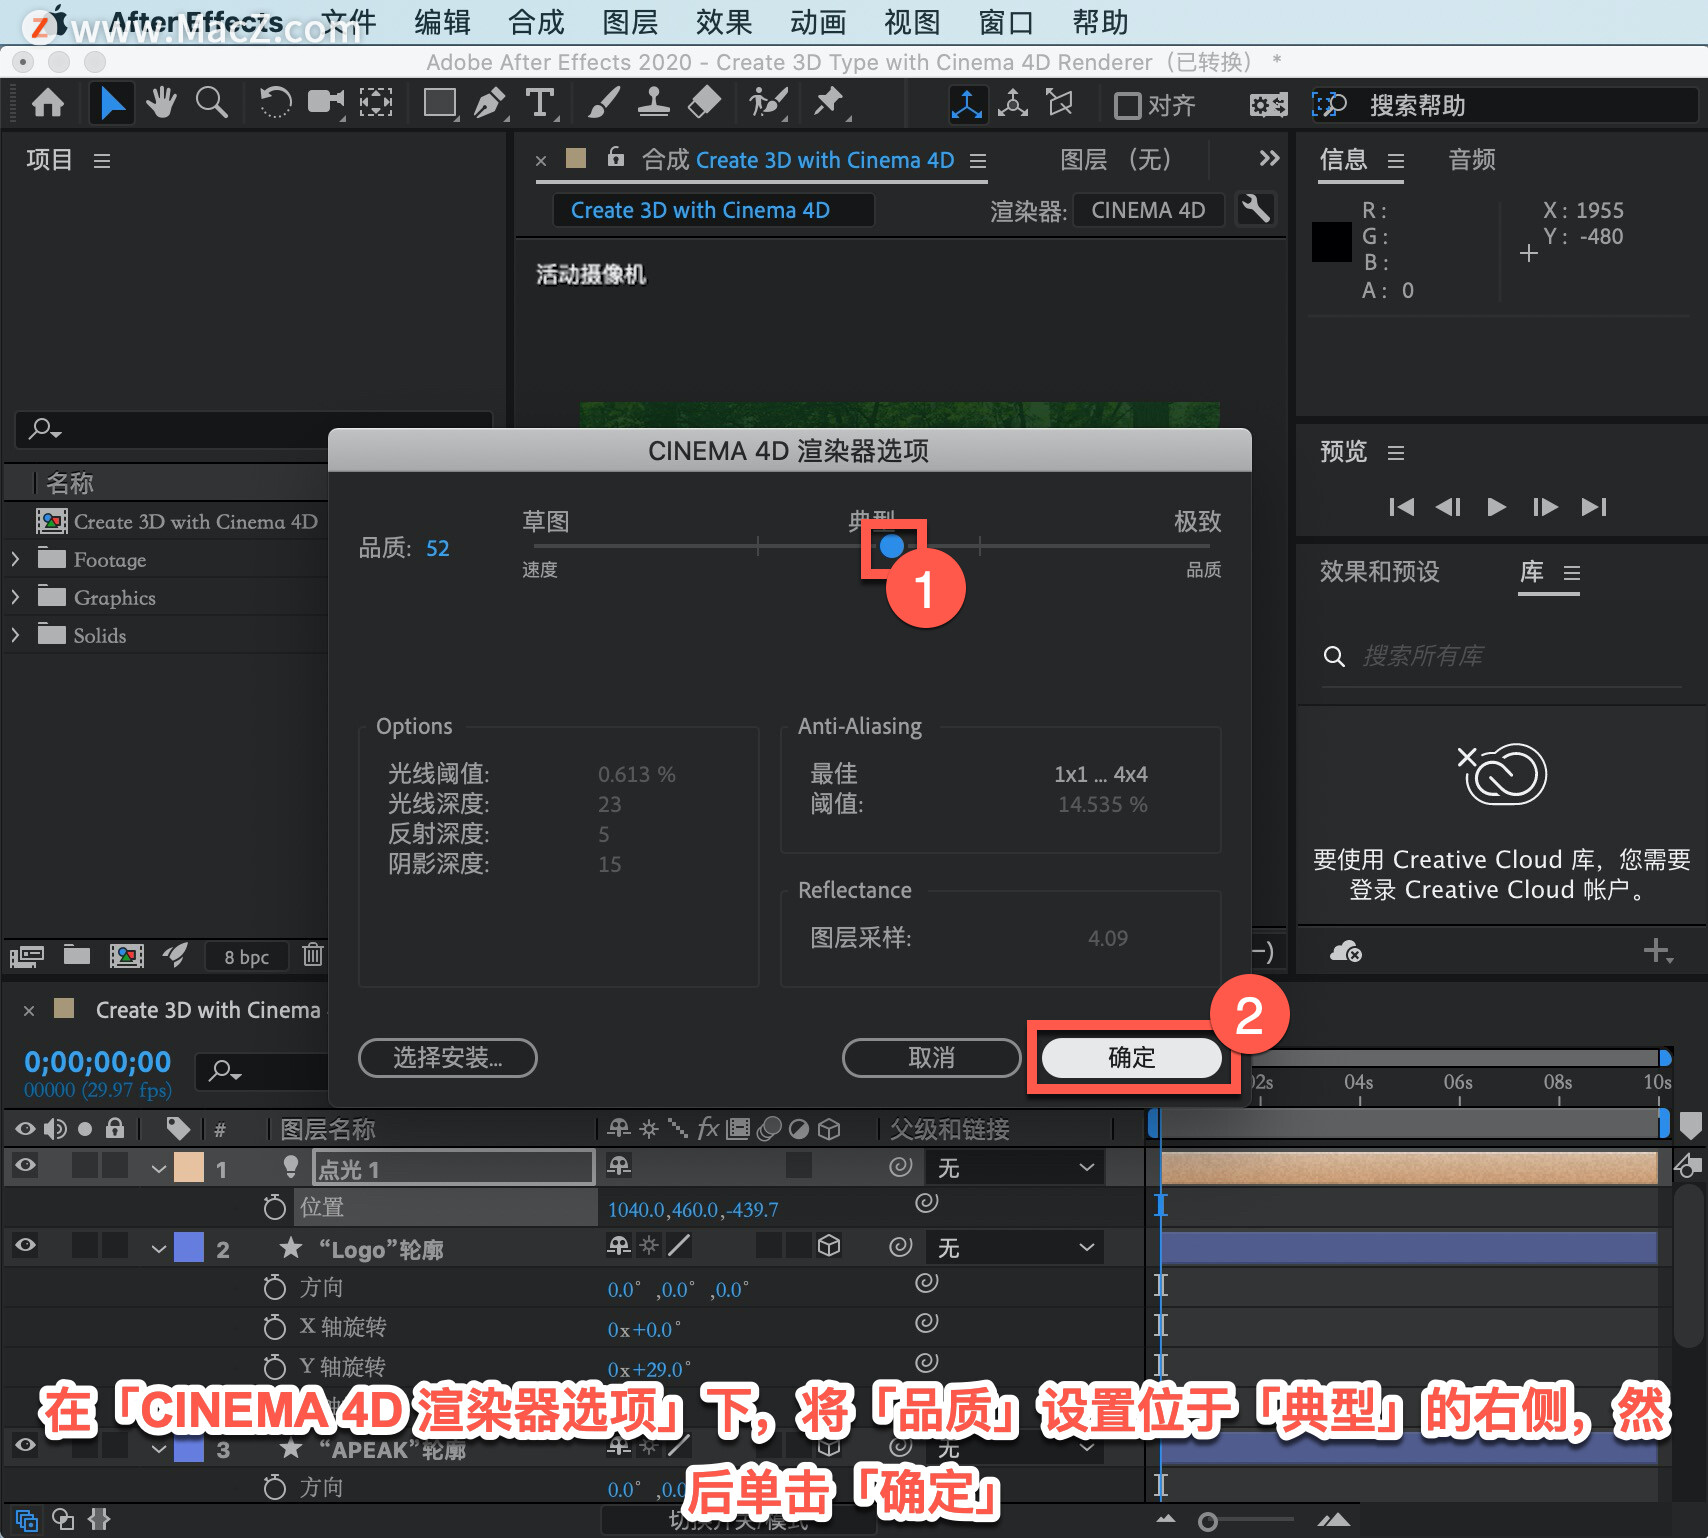Collapse the "Logo"轮廓 layer properties
The width and height of the screenshot is (1708, 1538).
158,1249
